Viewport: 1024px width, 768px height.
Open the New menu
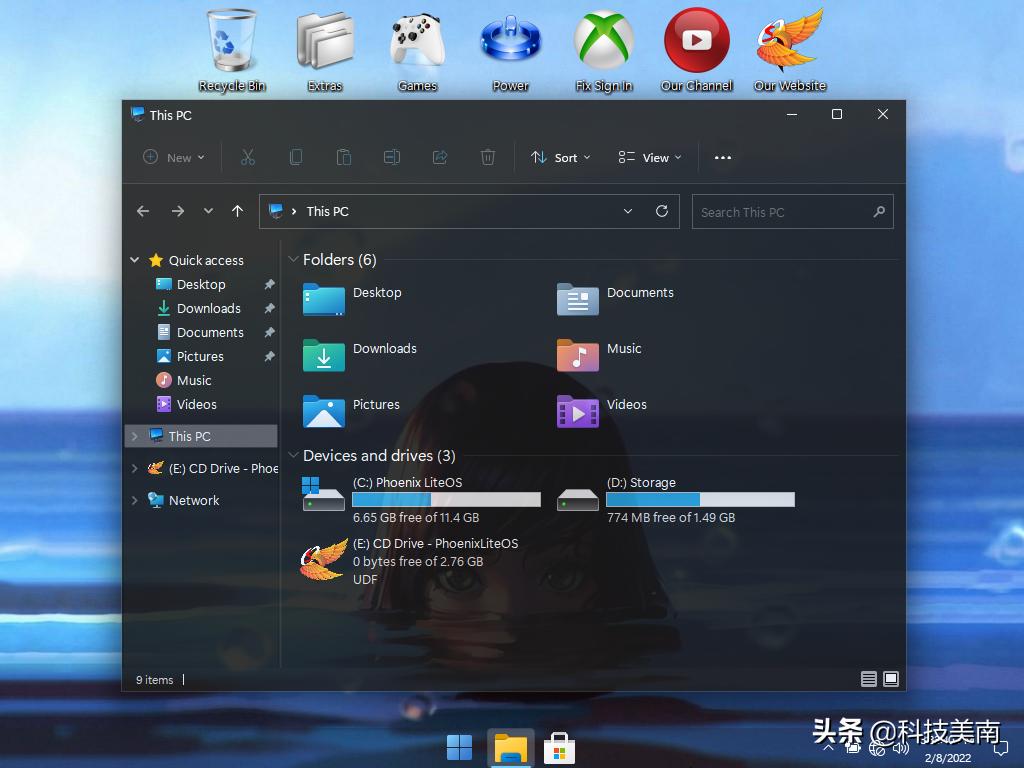[174, 157]
